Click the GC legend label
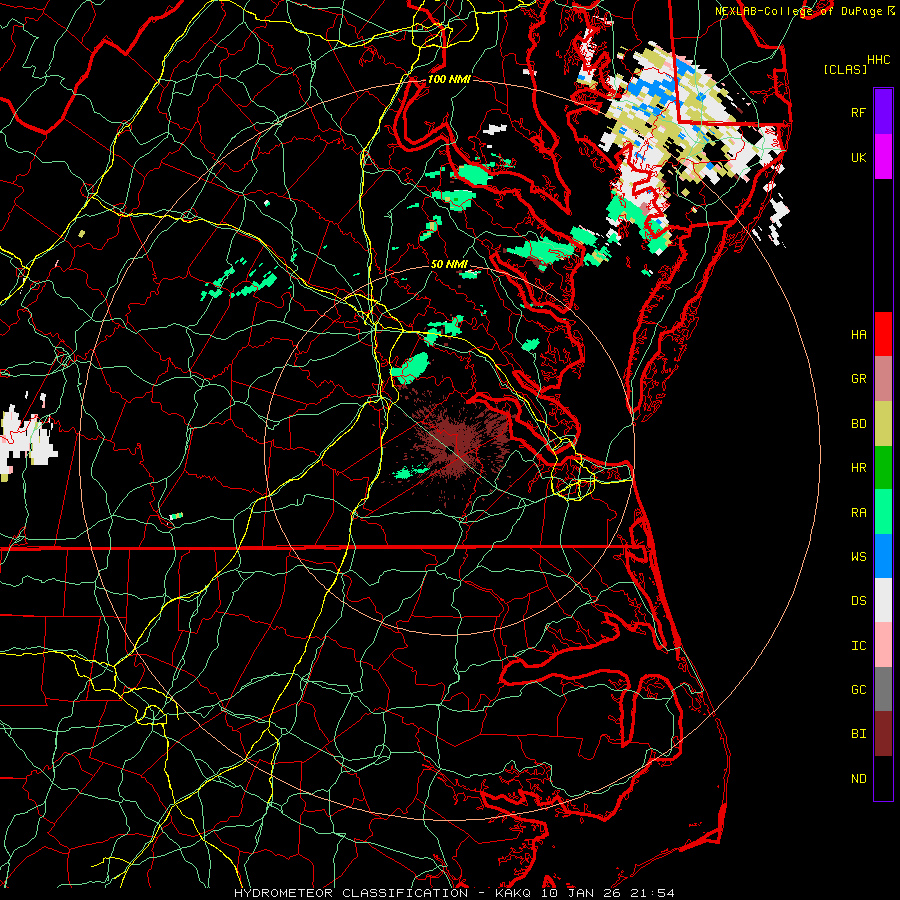The width and height of the screenshot is (900, 900). [x=858, y=689]
